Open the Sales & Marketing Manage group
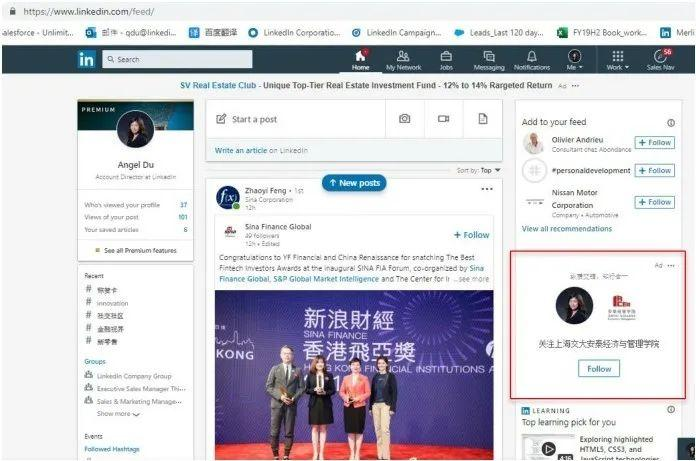696x461 pixels. coord(139,401)
